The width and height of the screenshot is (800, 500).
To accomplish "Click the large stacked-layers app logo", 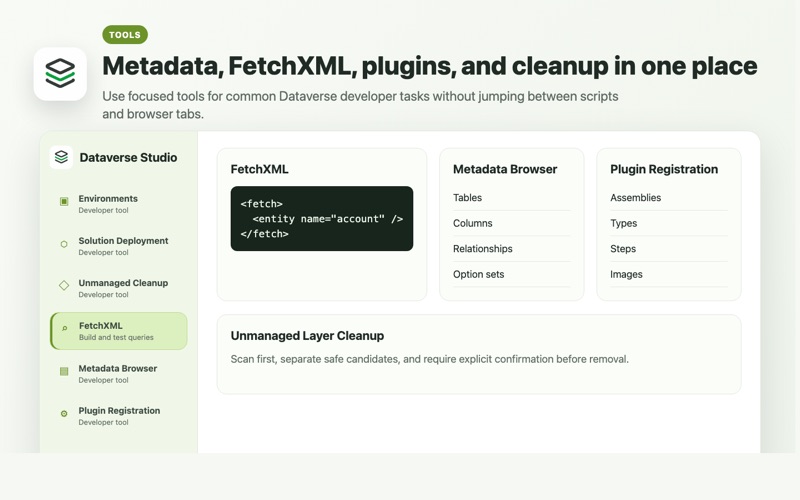I will (x=60, y=74).
